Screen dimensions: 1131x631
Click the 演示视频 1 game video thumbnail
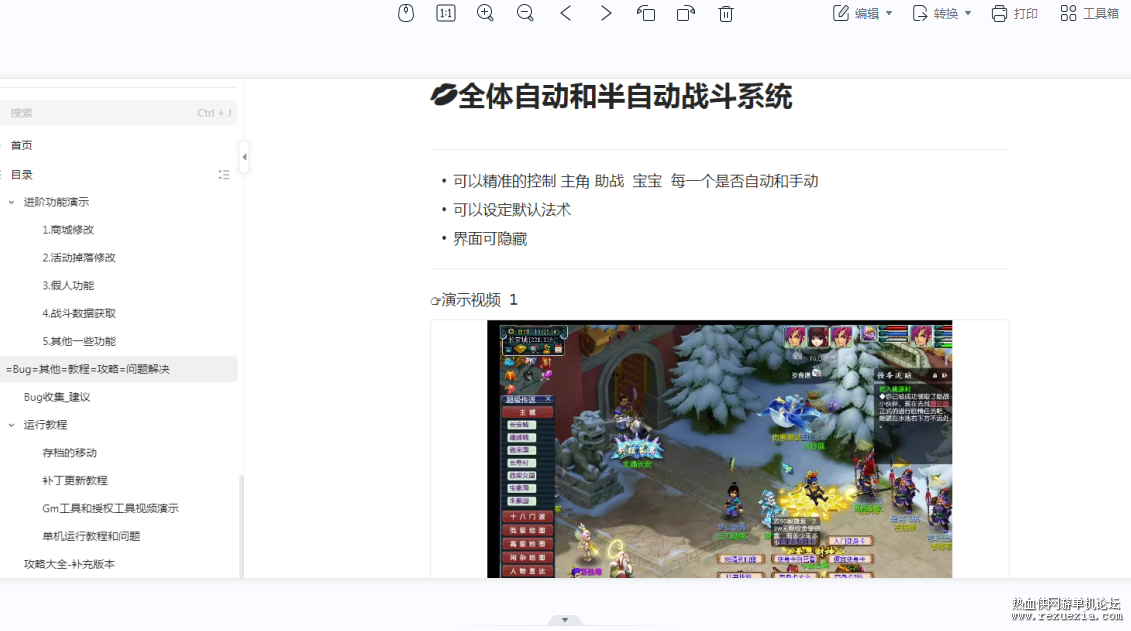point(719,449)
